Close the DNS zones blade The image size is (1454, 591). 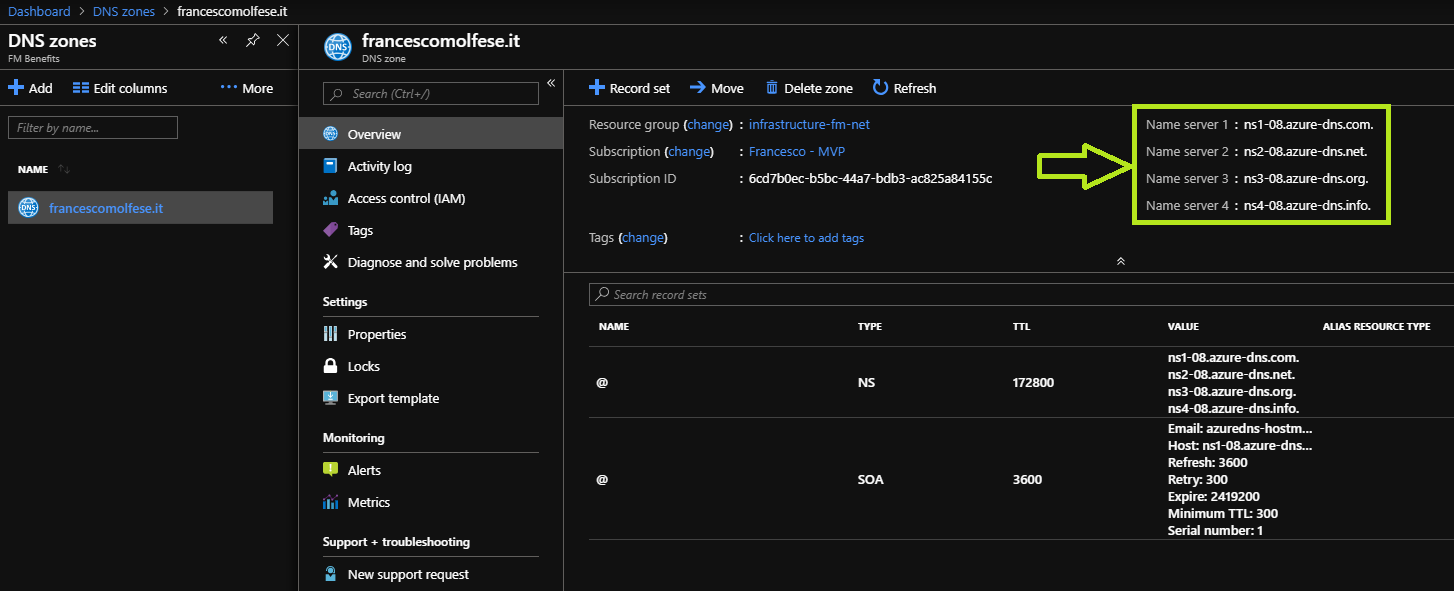[x=283, y=41]
